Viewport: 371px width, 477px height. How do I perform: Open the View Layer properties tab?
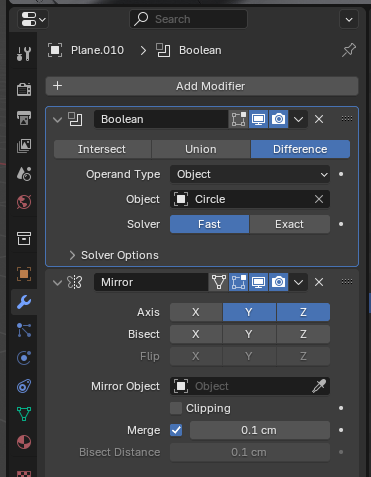(24, 146)
